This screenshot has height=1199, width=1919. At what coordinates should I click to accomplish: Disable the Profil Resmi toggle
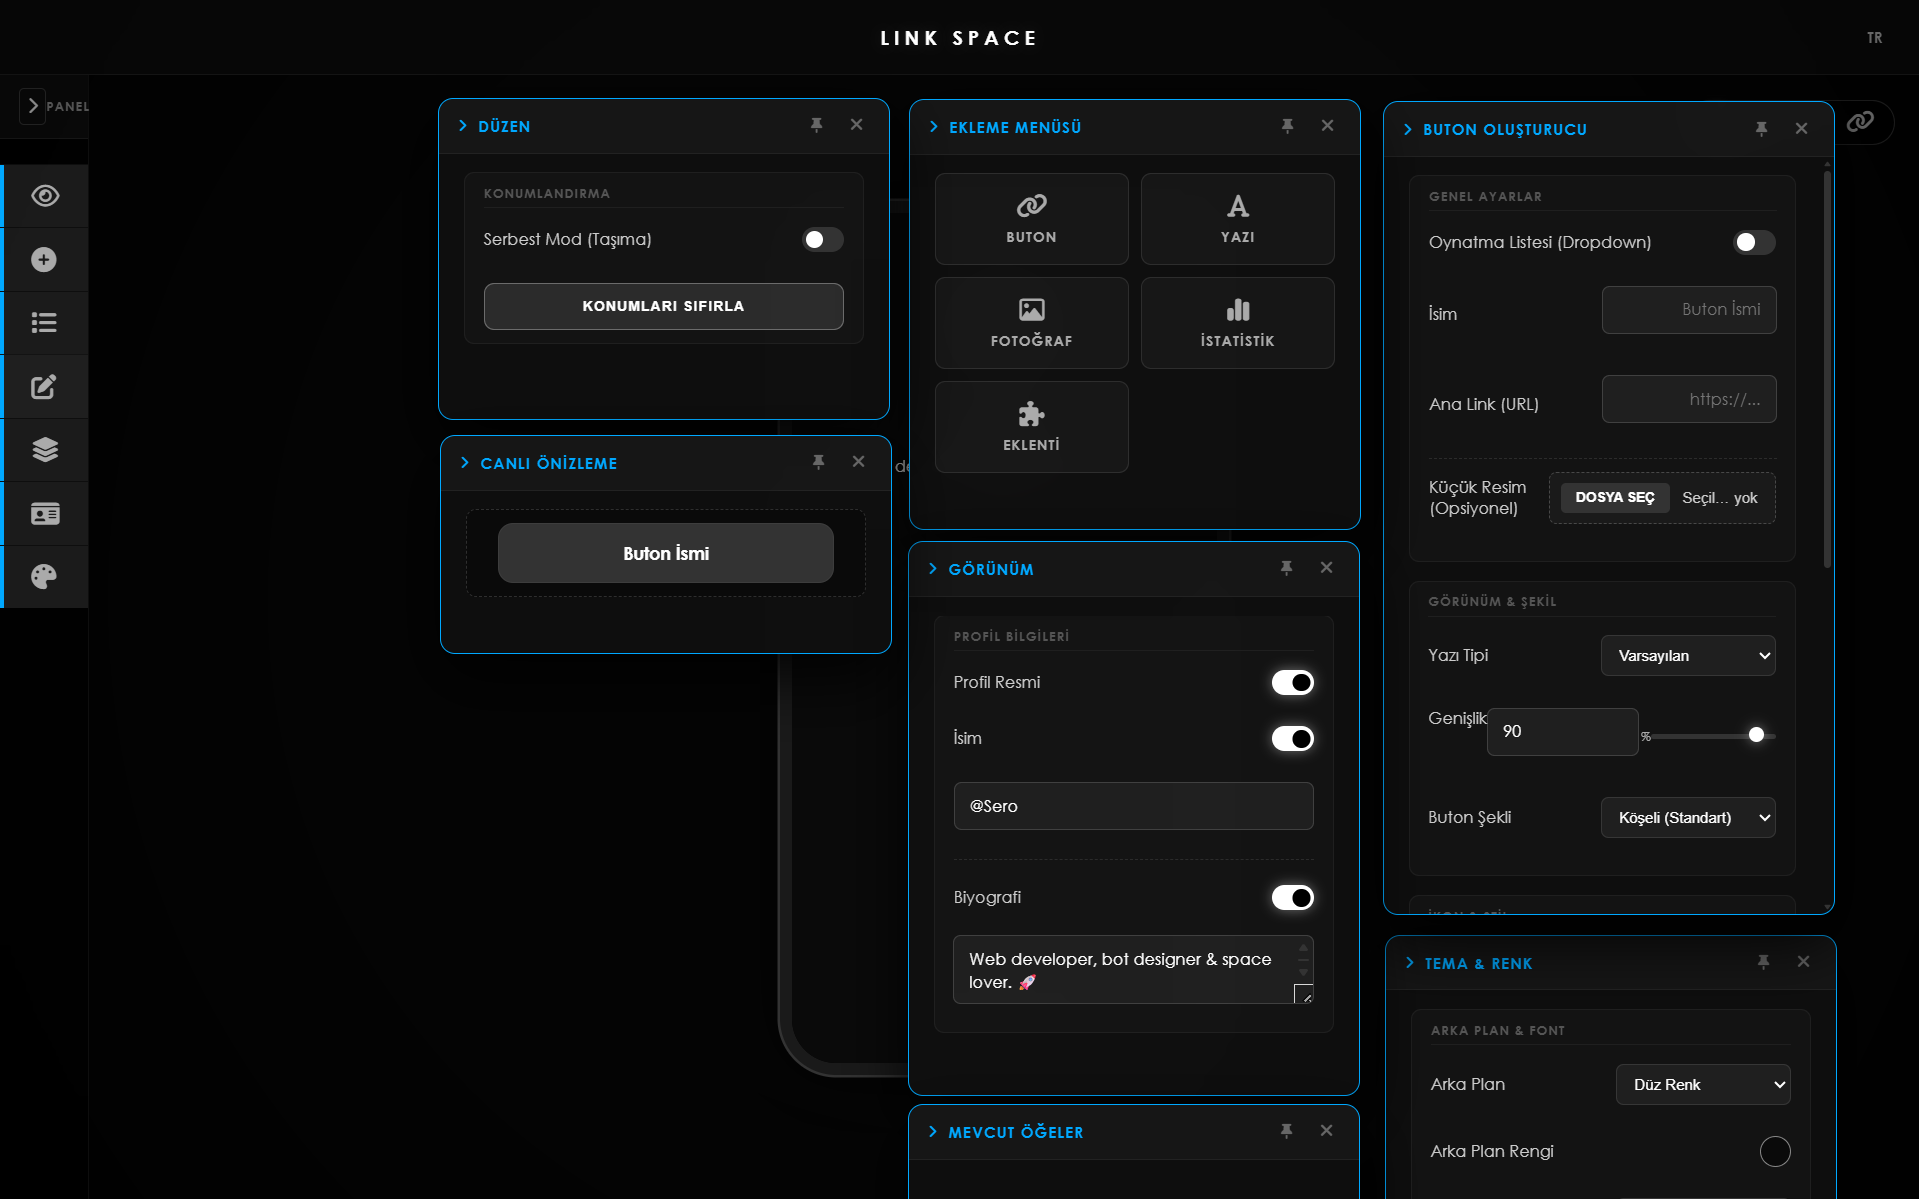[1292, 683]
